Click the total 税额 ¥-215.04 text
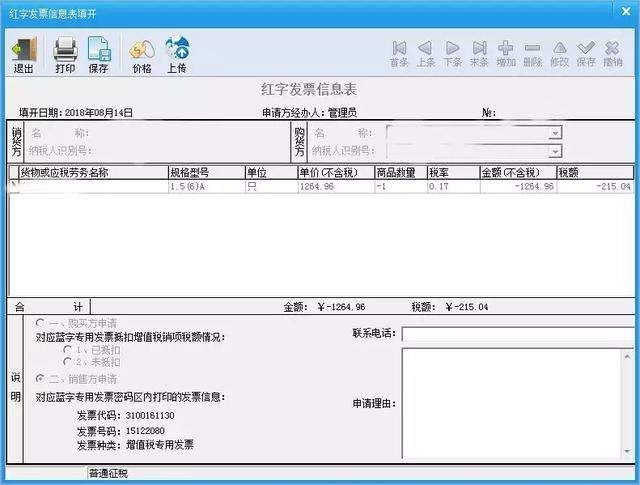The image size is (640, 485). point(450,307)
